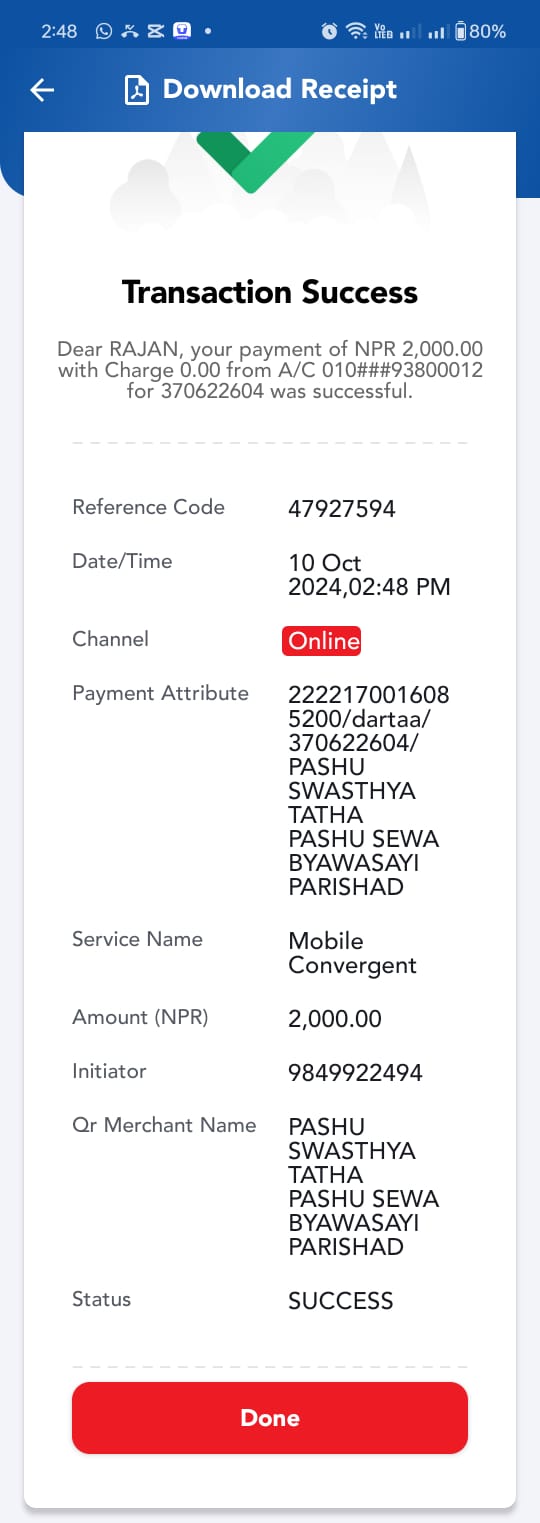Tap the SUCCESS status value

[x=341, y=1300]
